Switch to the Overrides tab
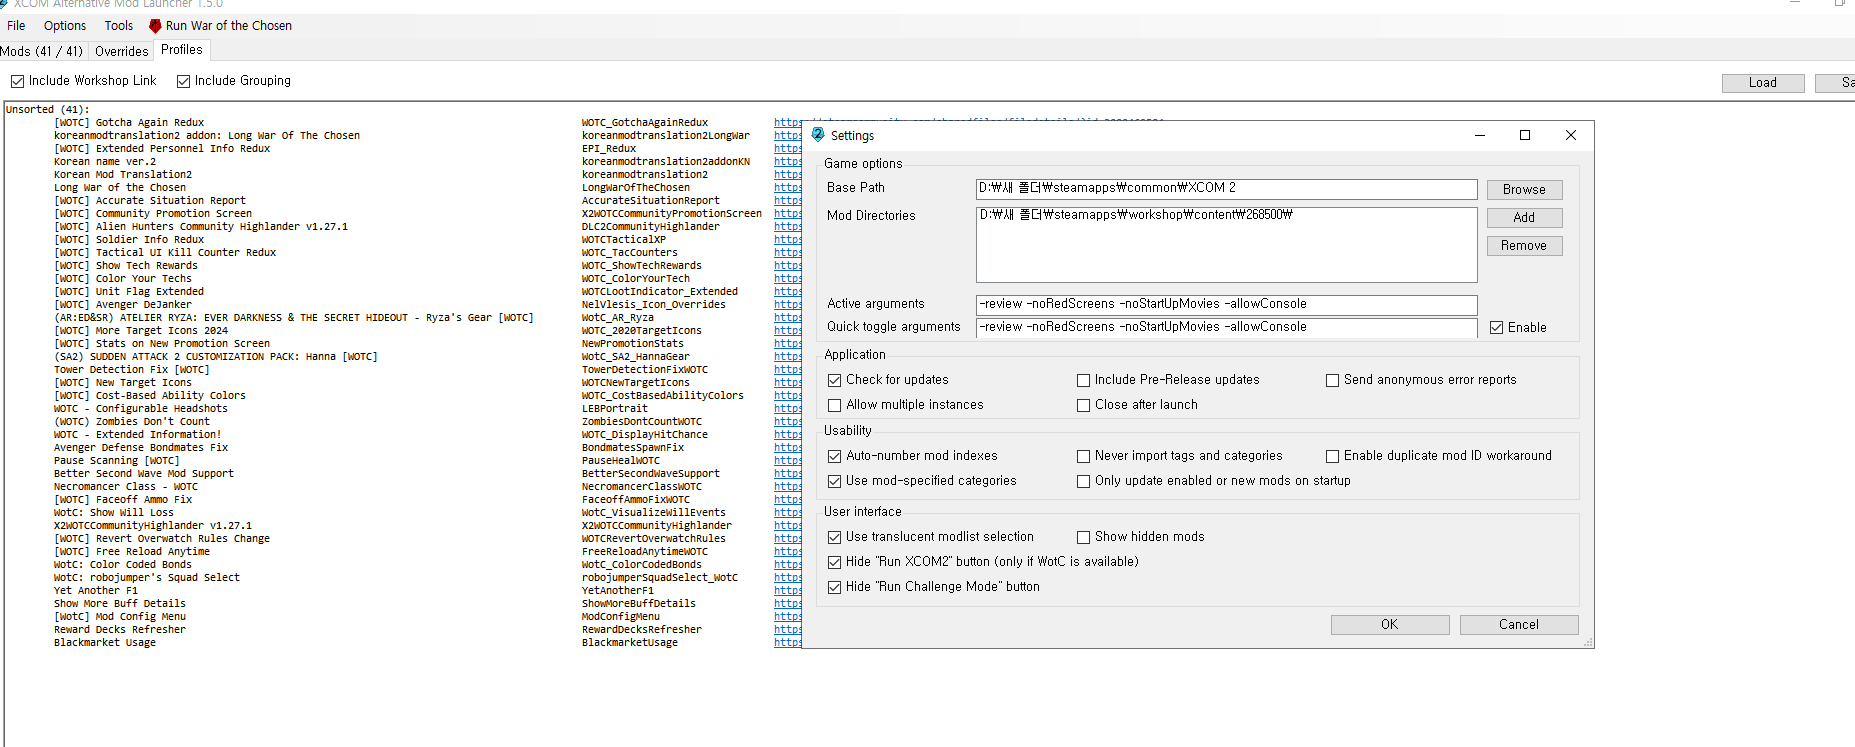 tap(122, 51)
